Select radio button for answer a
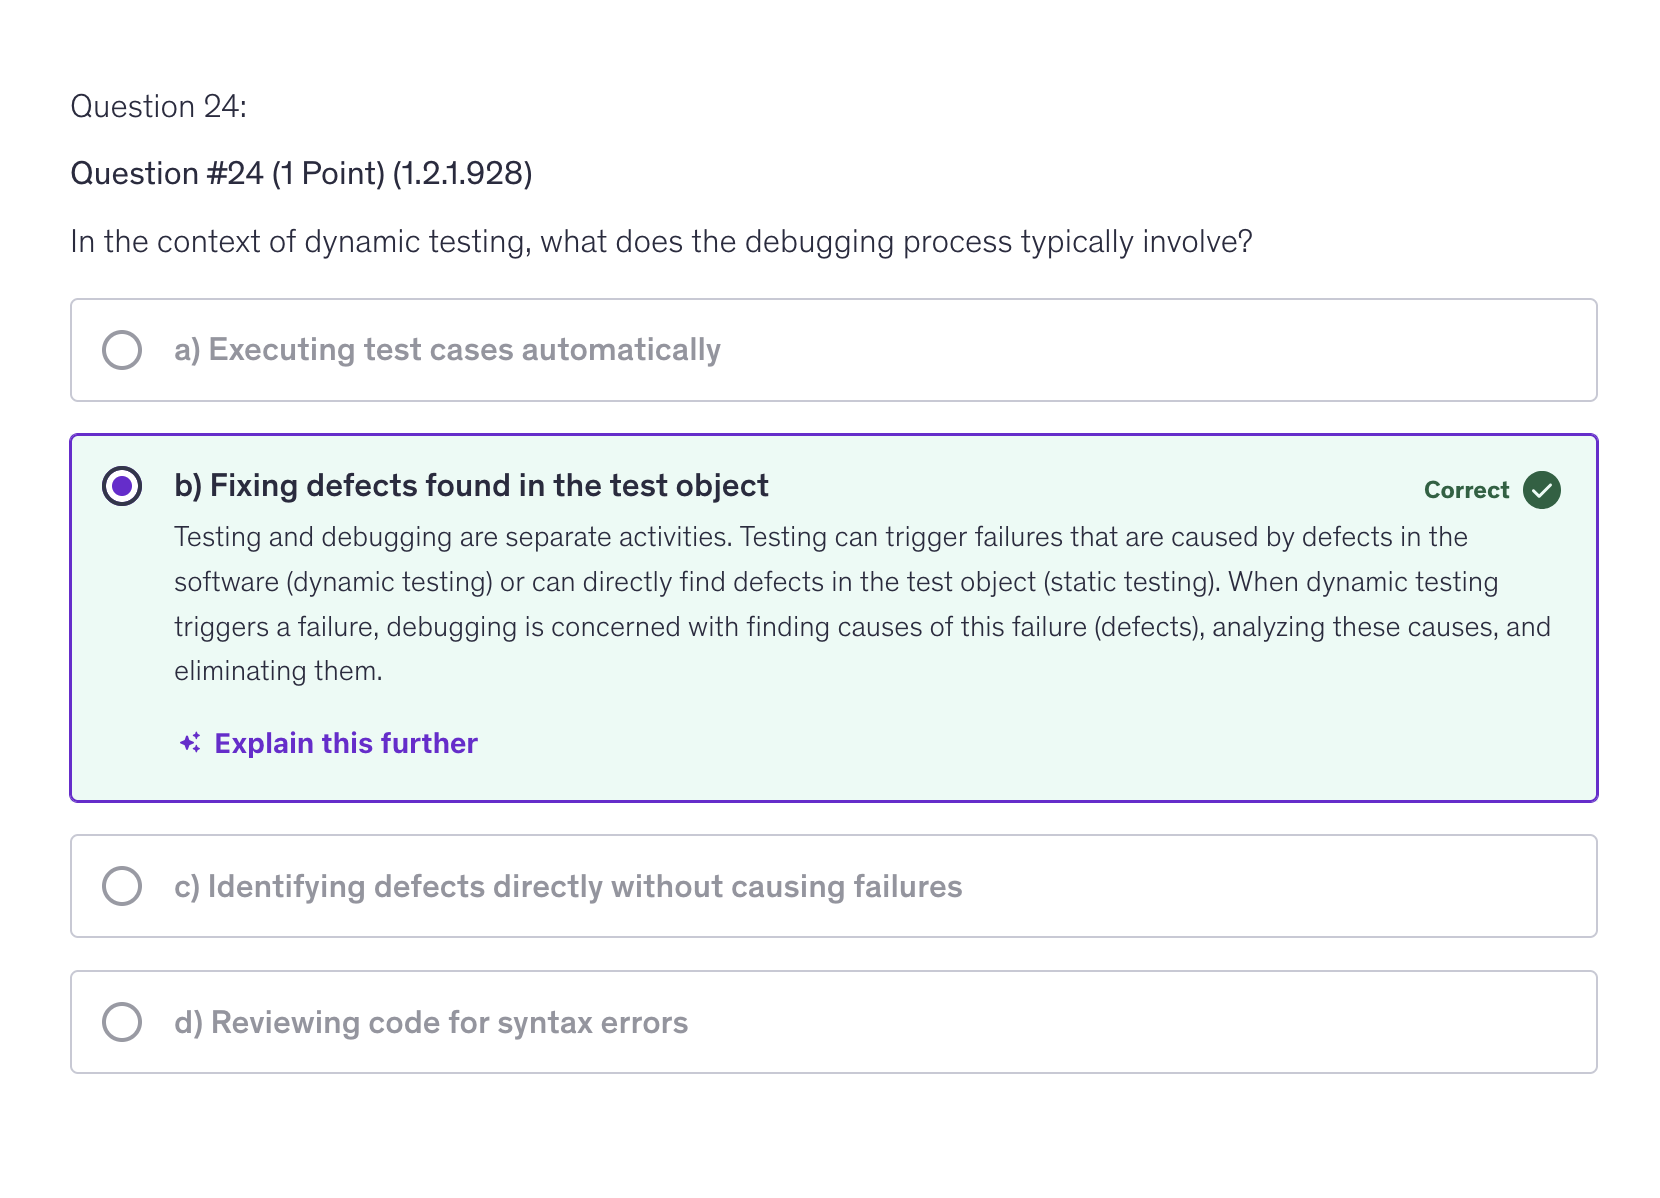1660x1198 pixels. [x=121, y=349]
